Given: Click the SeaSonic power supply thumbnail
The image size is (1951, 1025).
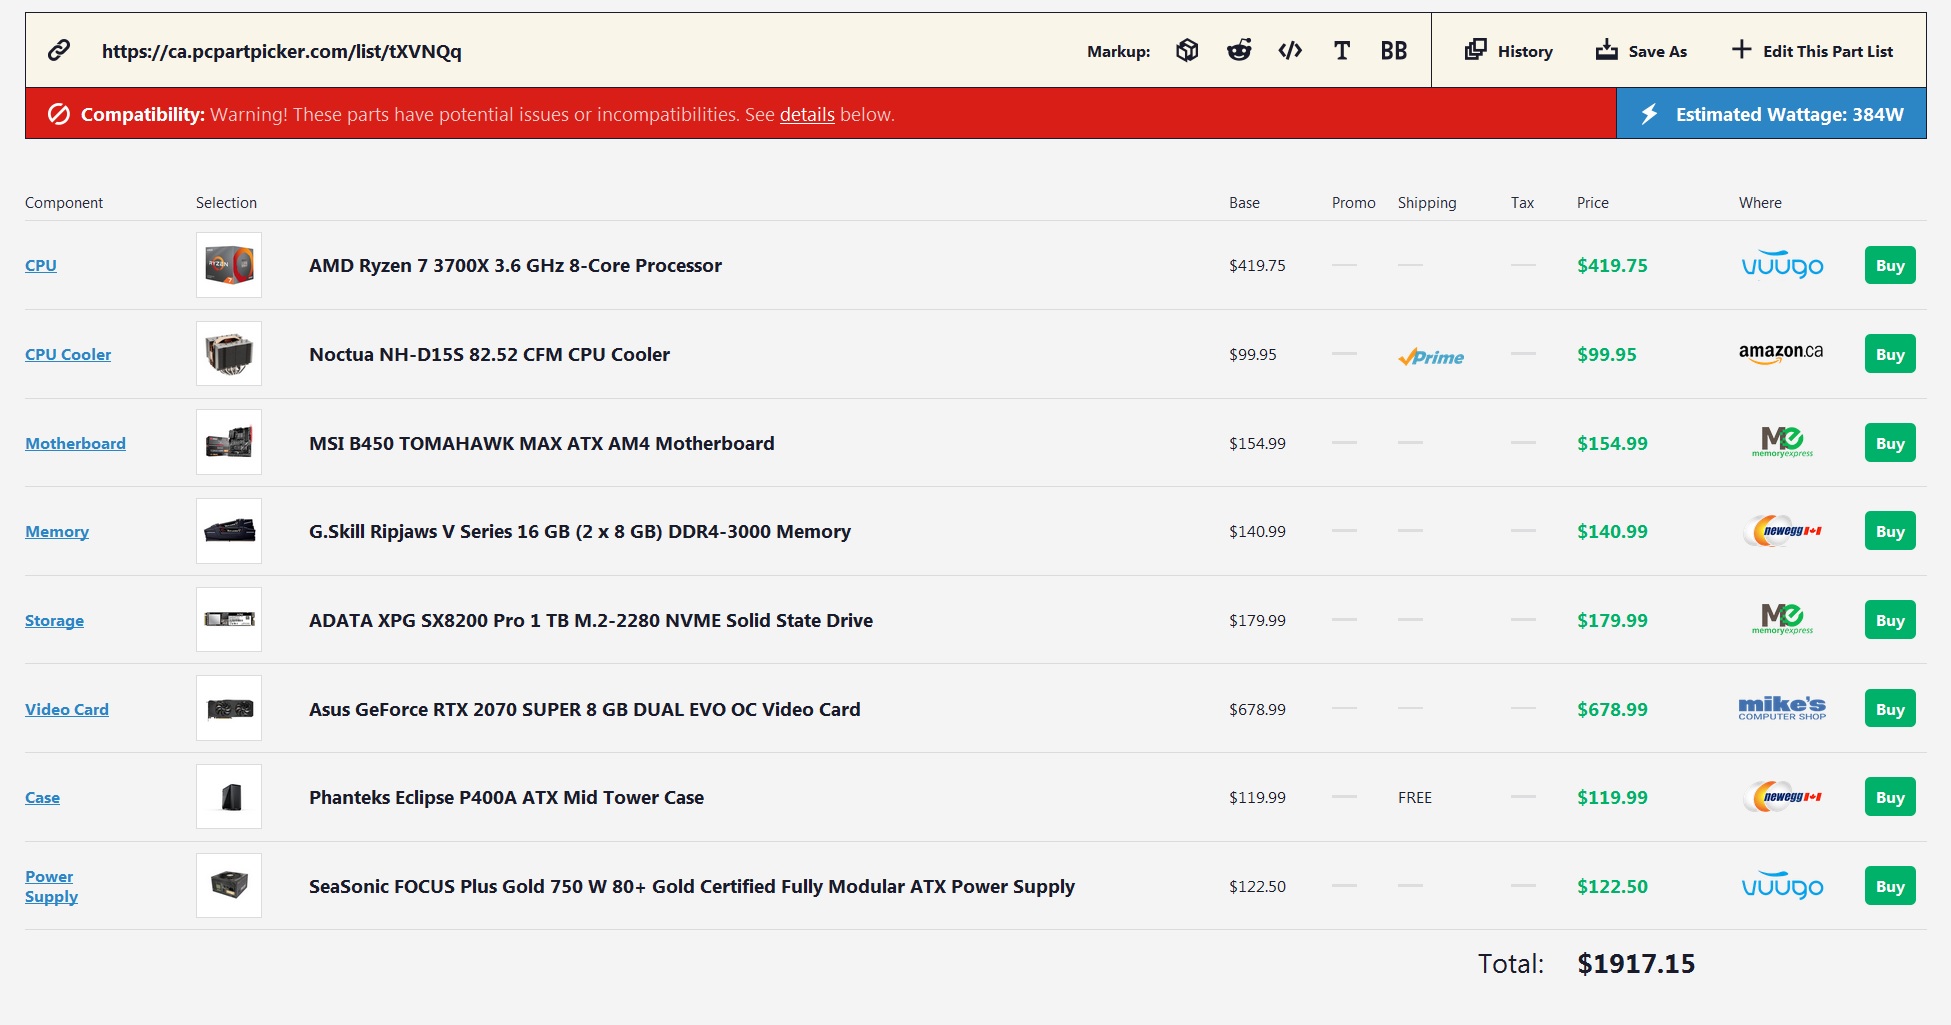Looking at the screenshot, I should 229,886.
